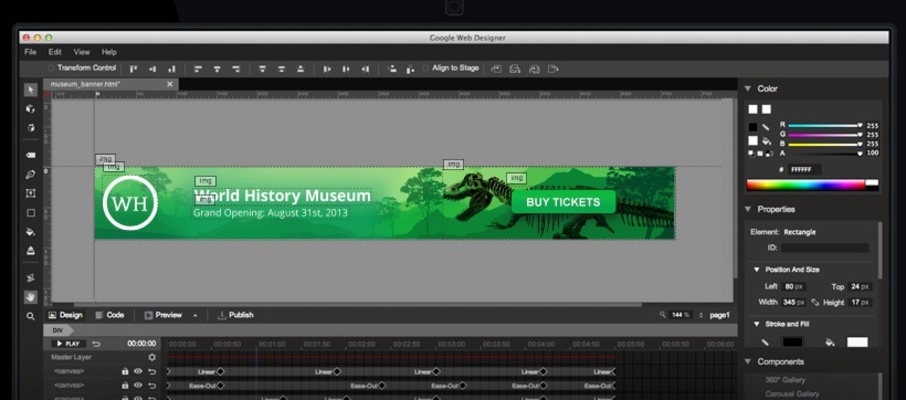Click the align horizontal centers icon

217,69
